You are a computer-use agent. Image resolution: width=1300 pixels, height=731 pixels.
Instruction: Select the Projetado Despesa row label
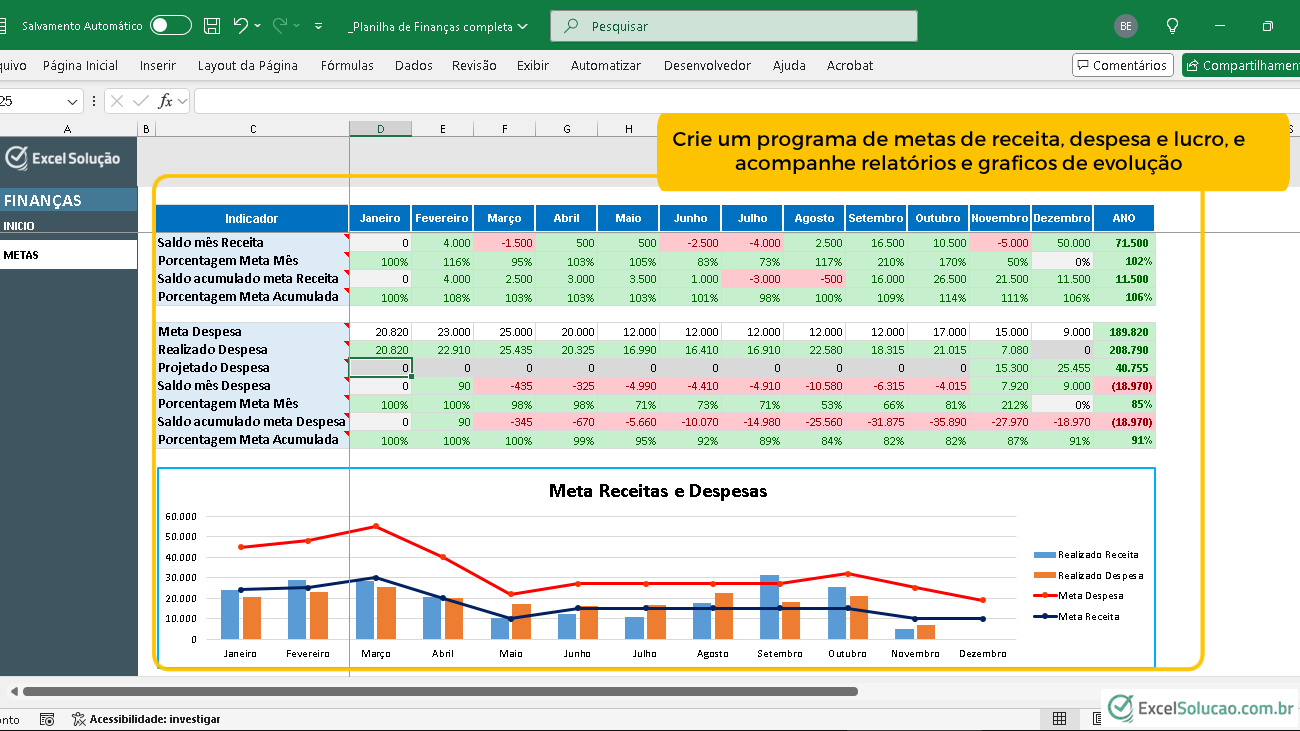252,368
